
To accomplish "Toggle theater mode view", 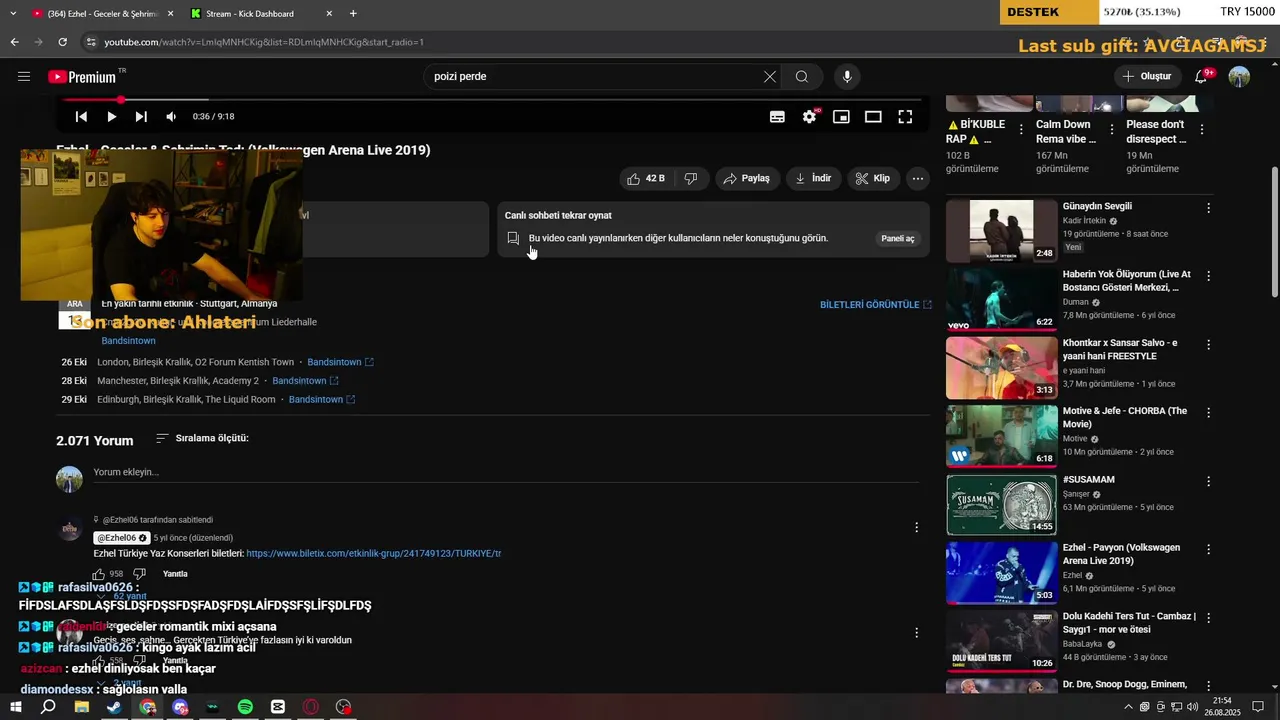I will tap(873, 117).
